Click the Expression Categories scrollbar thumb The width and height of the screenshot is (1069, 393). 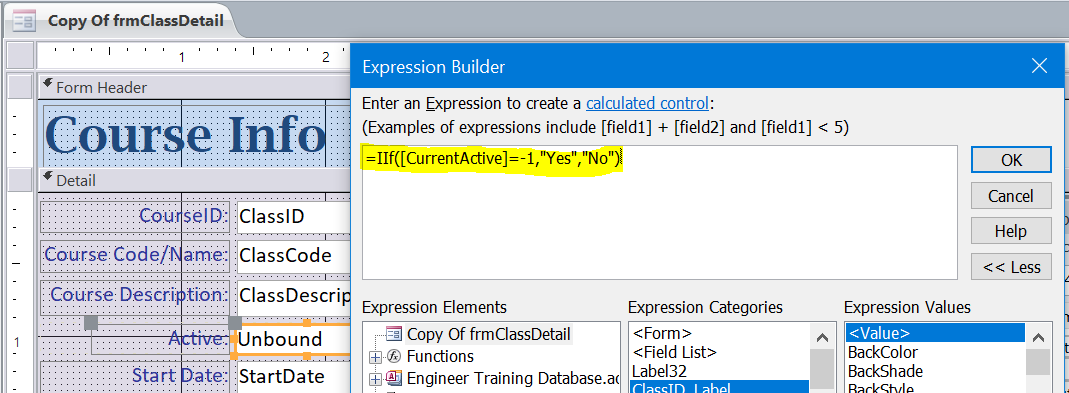click(x=822, y=367)
